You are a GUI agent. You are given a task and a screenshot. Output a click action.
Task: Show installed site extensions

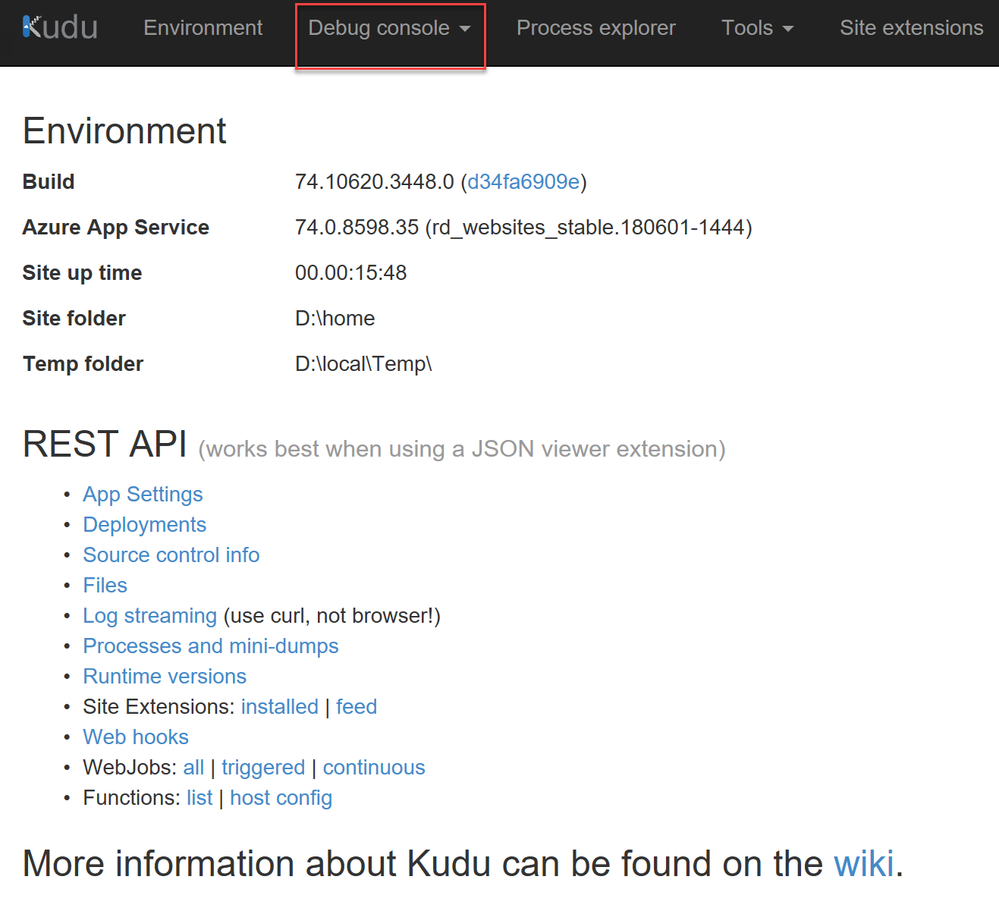click(x=280, y=707)
